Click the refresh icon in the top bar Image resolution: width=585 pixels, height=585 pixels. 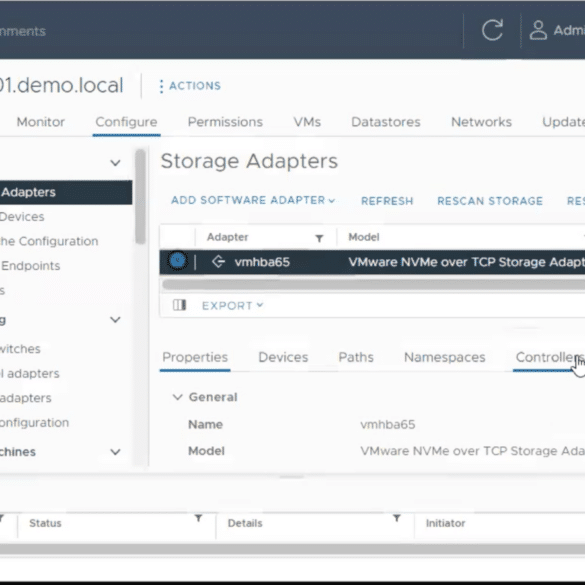click(x=492, y=30)
